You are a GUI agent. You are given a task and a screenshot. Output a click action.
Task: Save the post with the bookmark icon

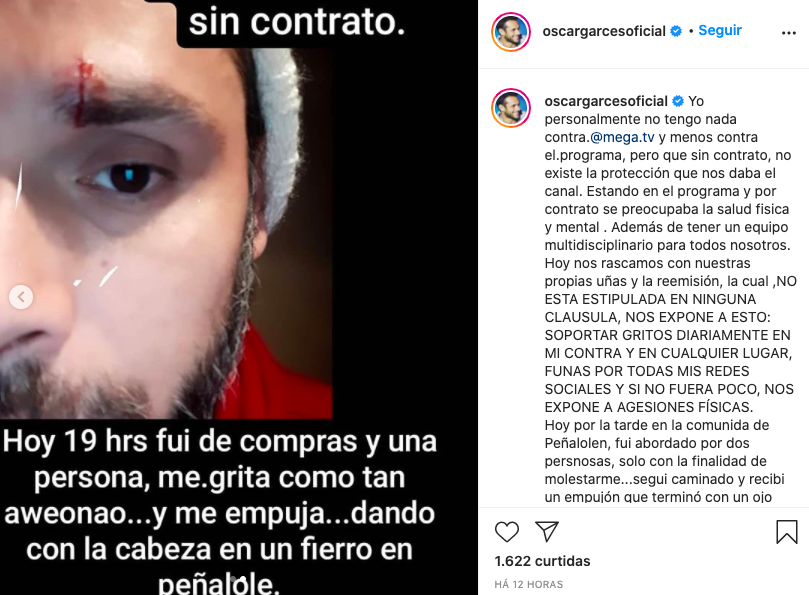[787, 532]
